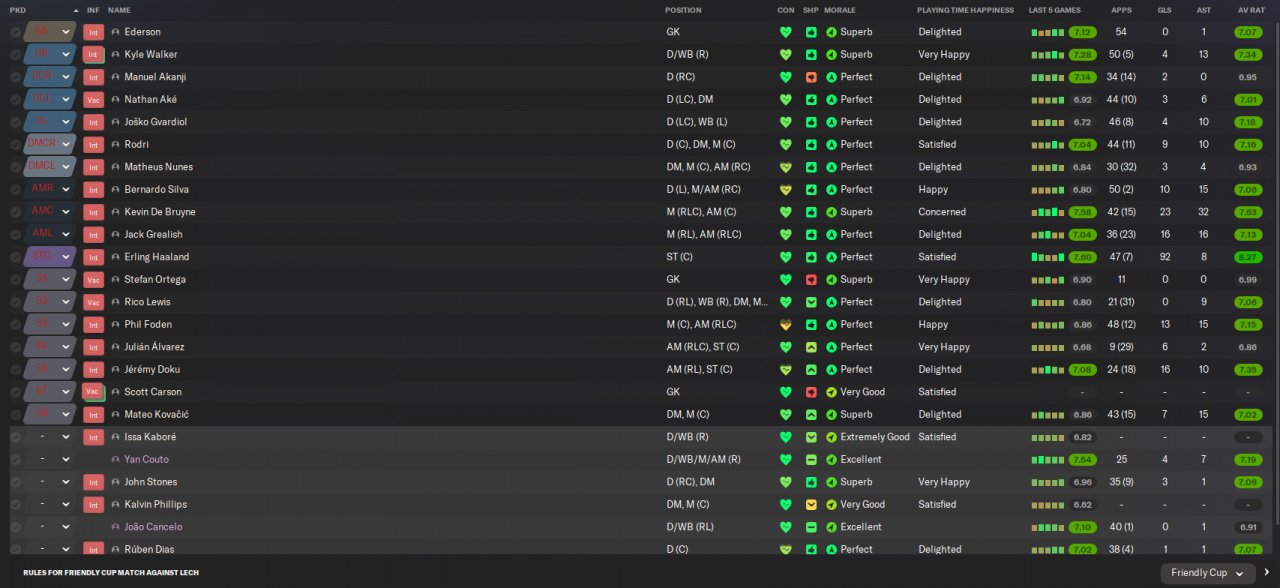Toggle selection check for Mateo Kovačić
The image size is (1280, 588).
click(15, 415)
